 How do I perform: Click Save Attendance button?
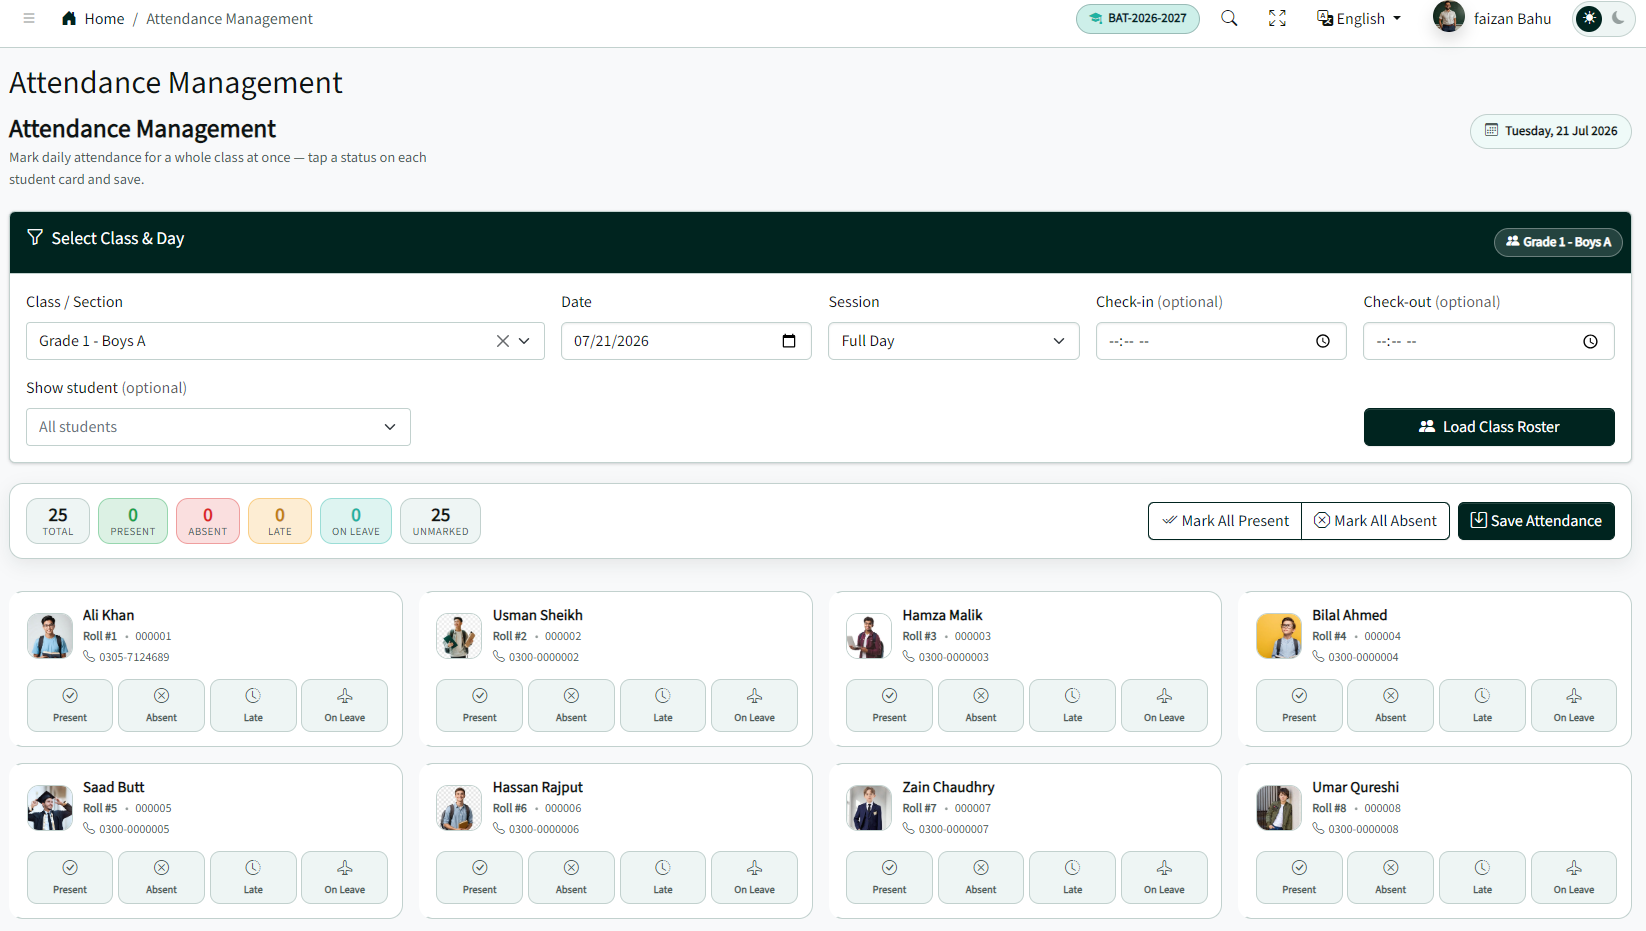click(x=1536, y=521)
